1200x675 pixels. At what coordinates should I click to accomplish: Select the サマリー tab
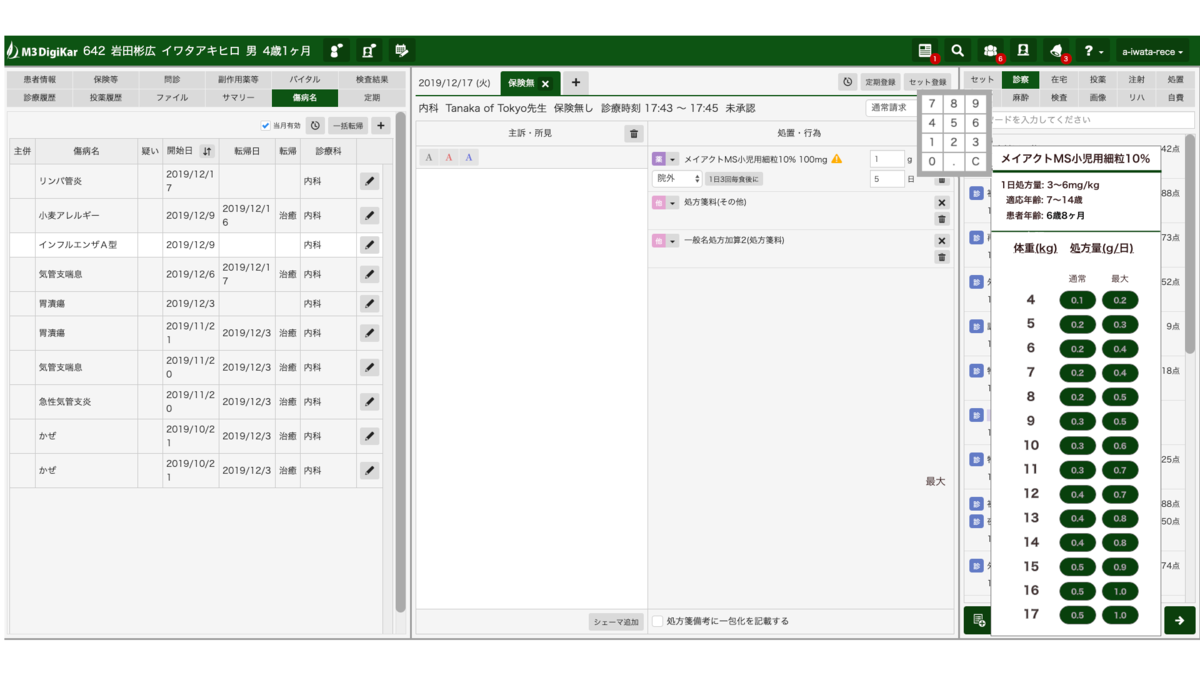point(238,98)
